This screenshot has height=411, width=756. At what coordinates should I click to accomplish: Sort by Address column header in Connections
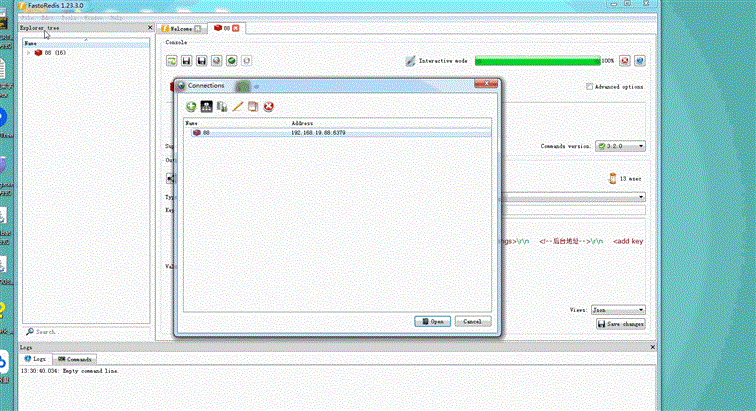click(x=302, y=123)
